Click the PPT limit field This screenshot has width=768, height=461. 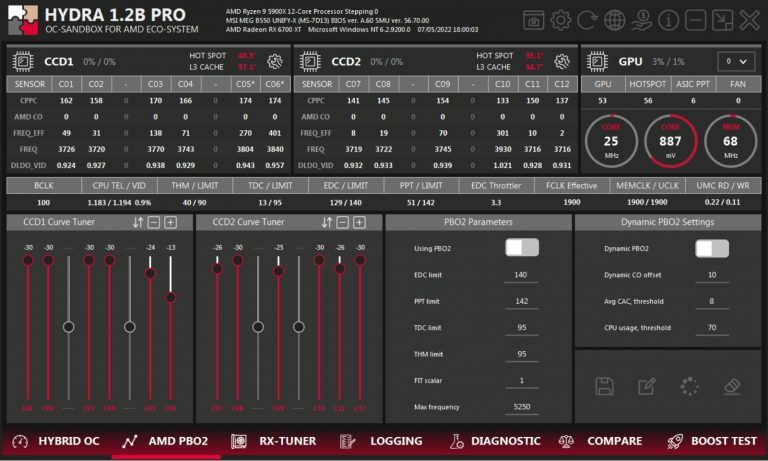tap(521, 302)
